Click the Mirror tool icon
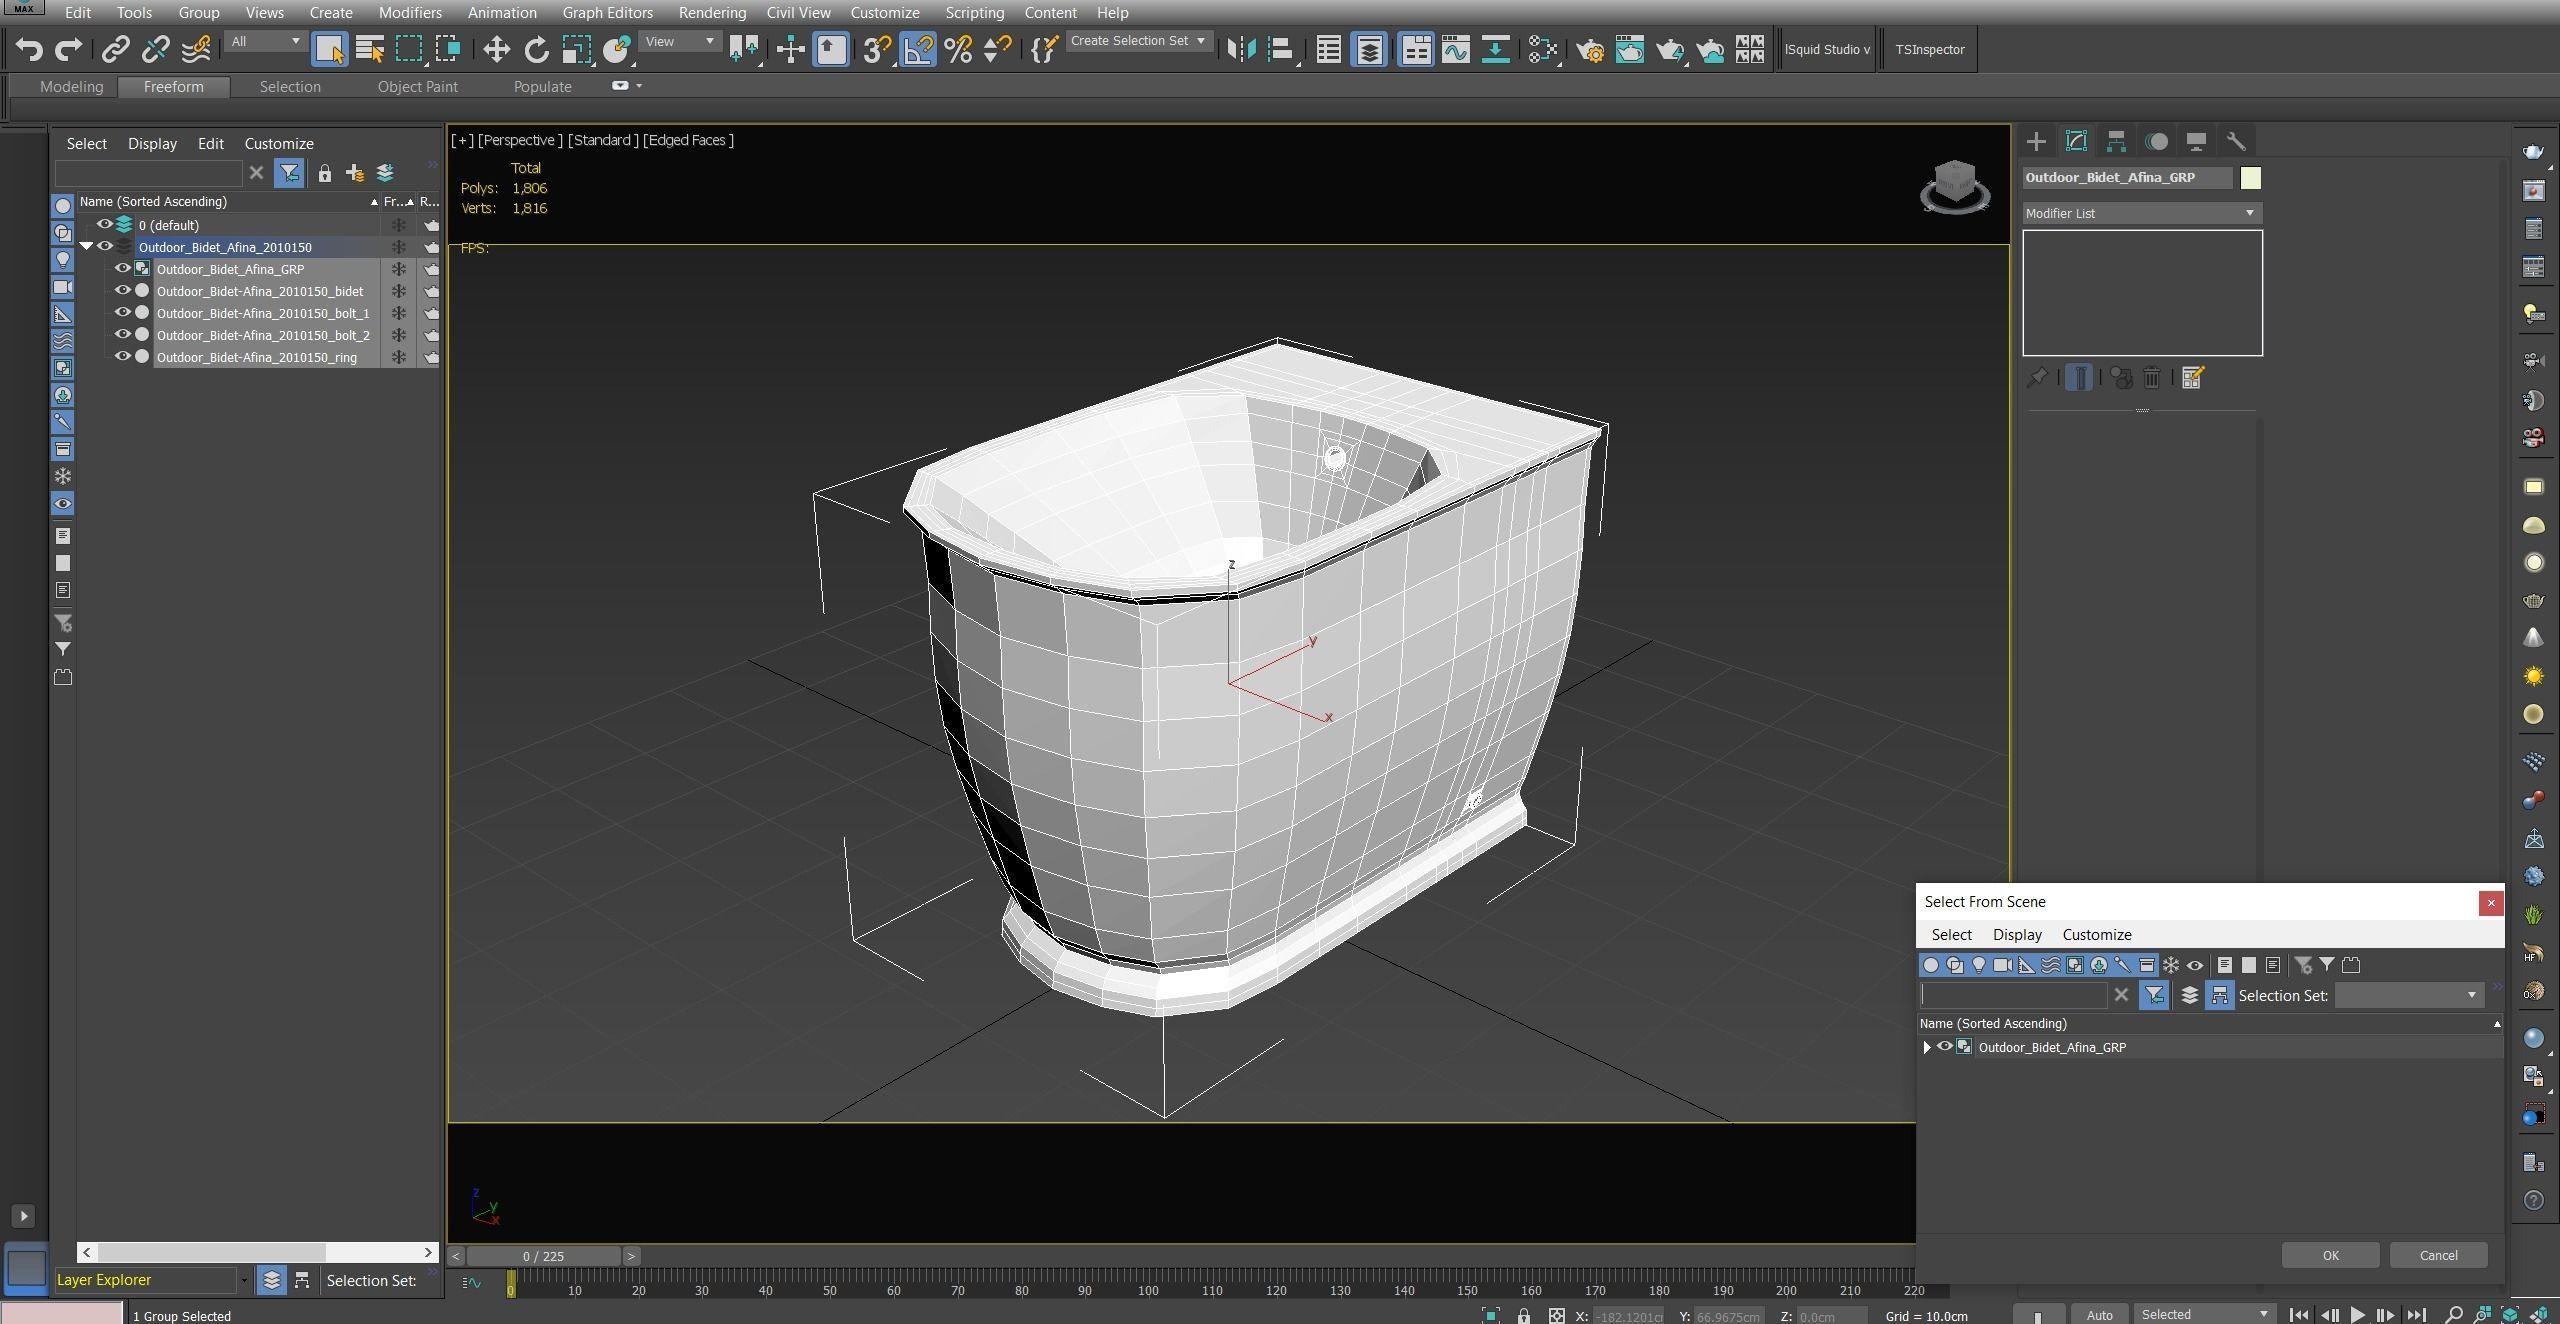The width and height of the screenshot is (2560, 1324). click(1241, 49)
